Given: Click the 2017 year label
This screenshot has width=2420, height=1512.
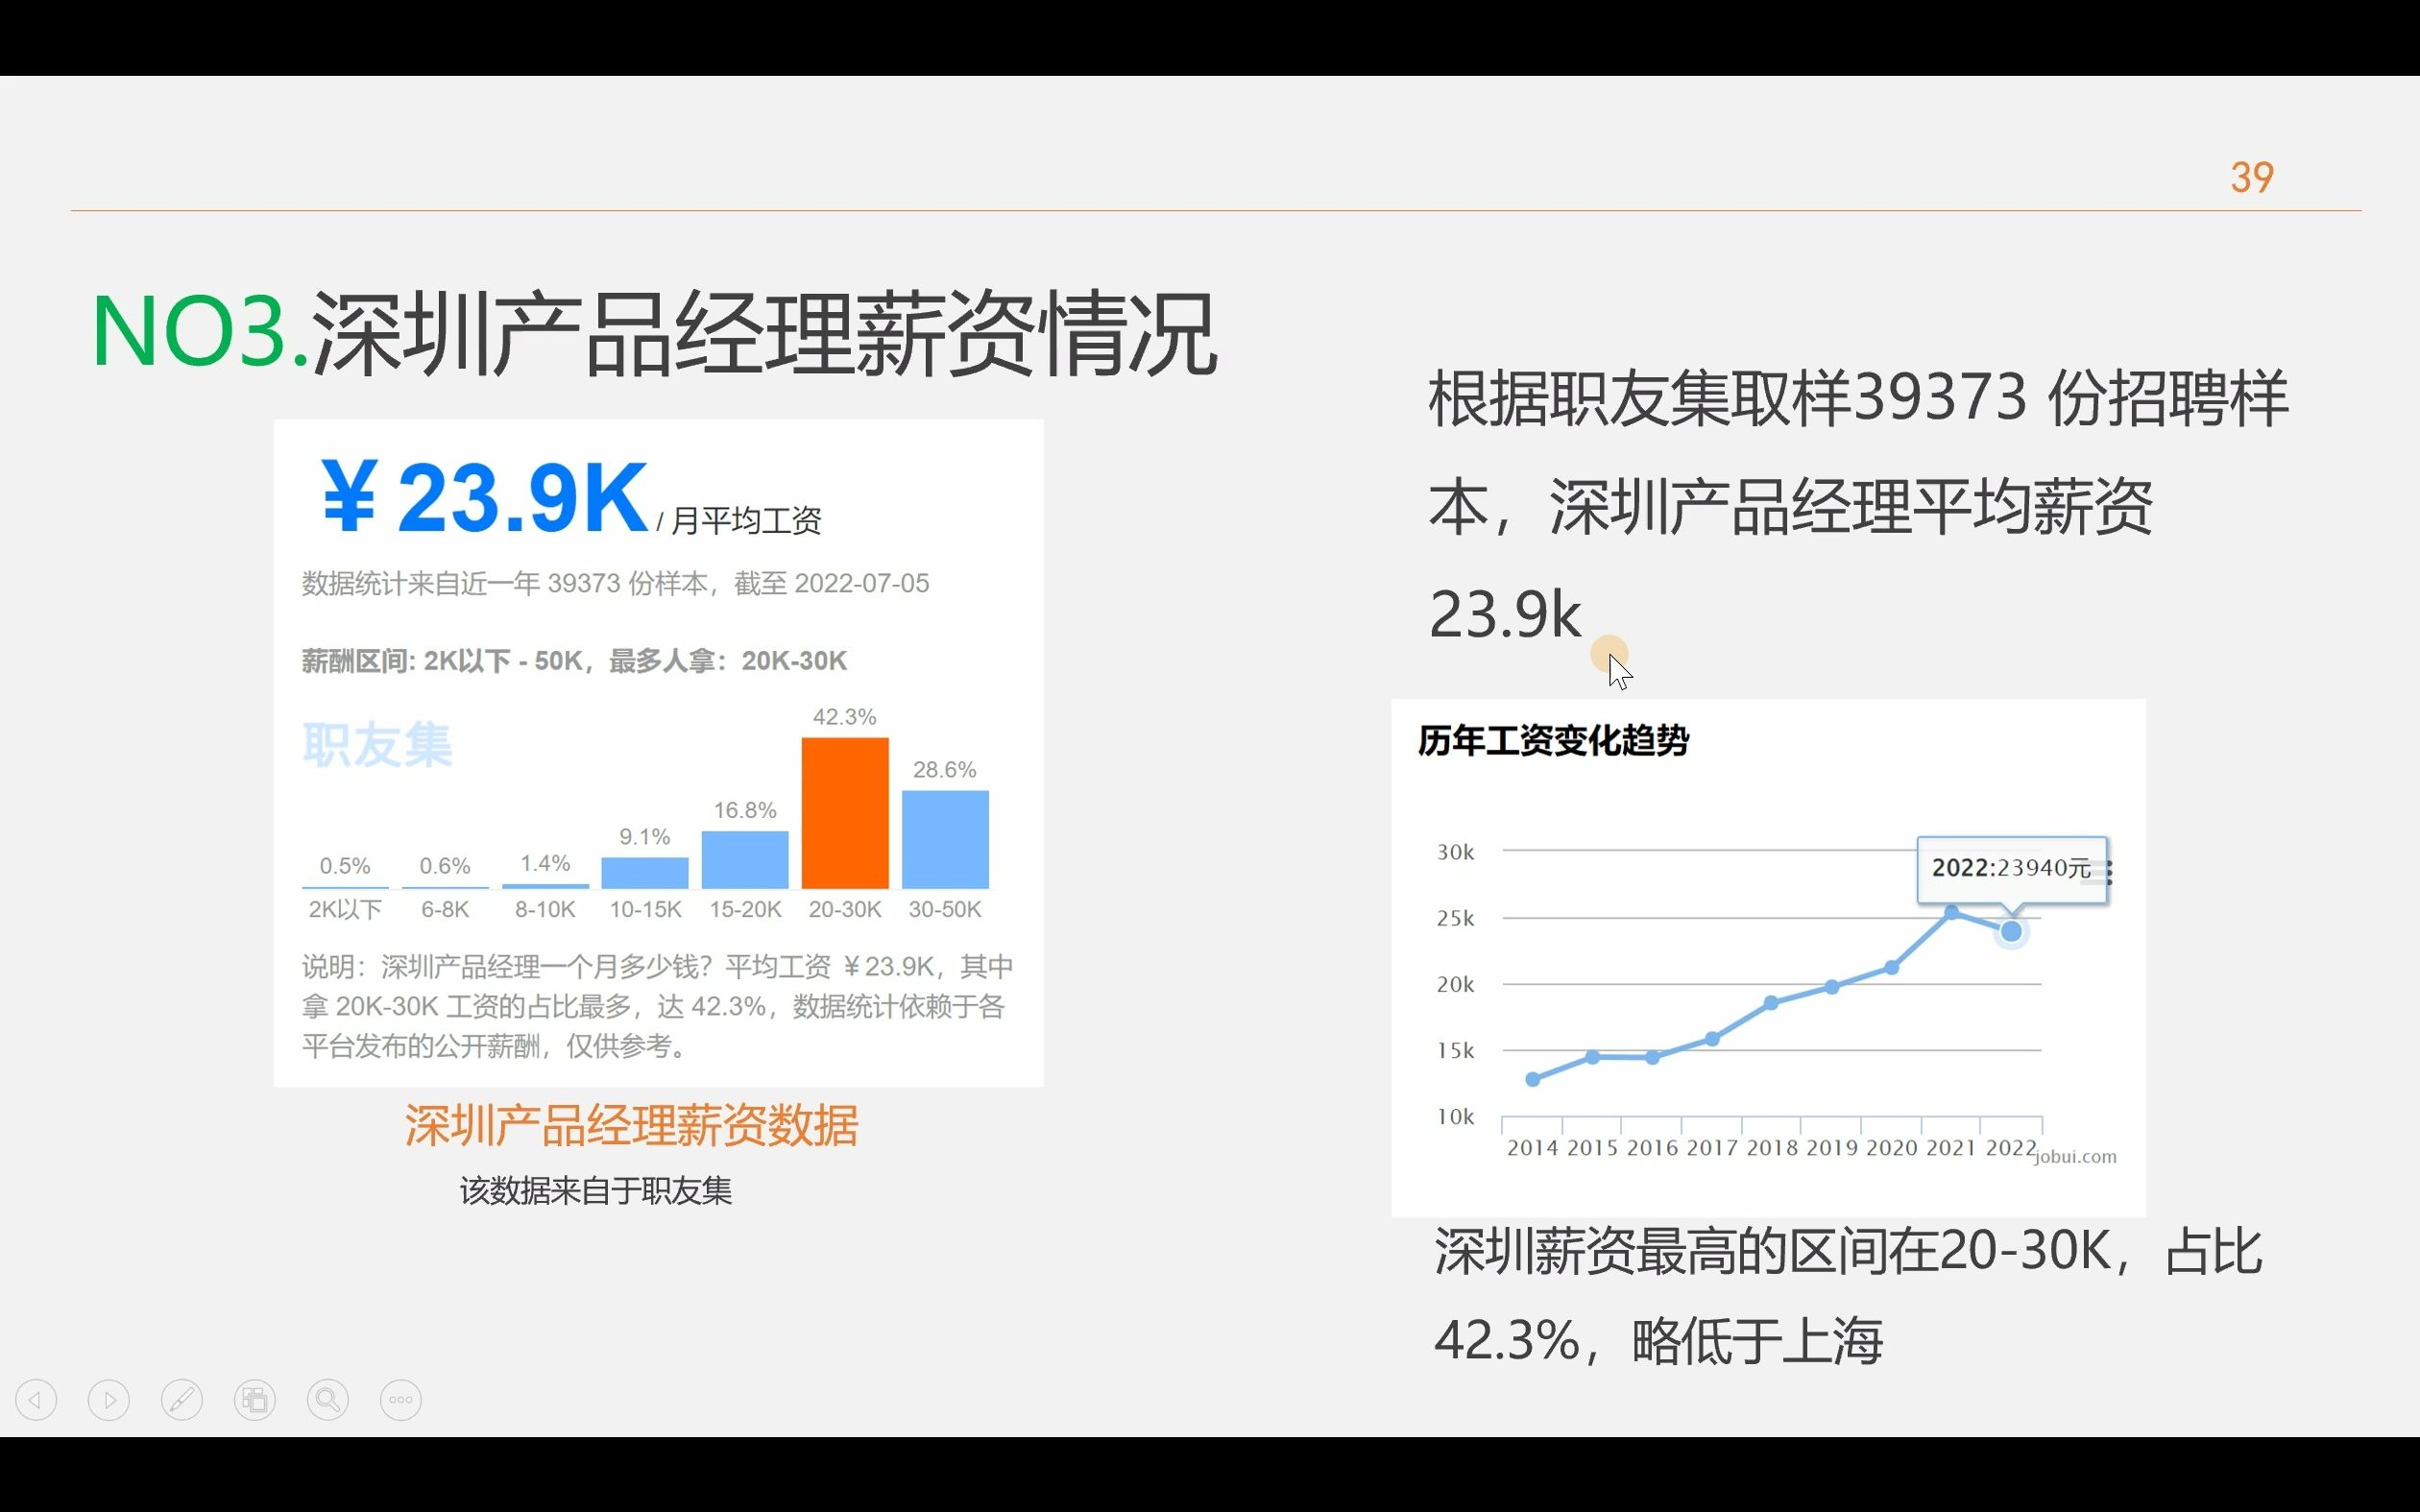Looking at the screenshot, I should tap(1712, 1148).
